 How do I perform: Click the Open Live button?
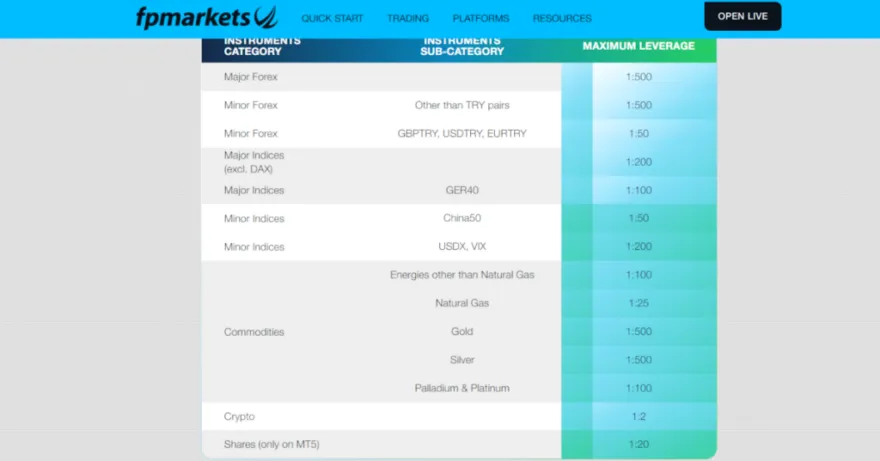click(x=742, y=16)
